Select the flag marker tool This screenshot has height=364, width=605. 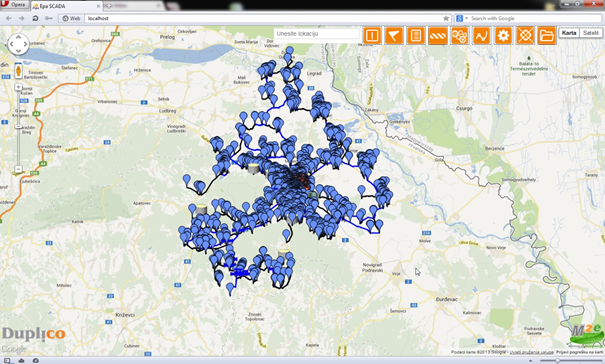click(394, 36)
